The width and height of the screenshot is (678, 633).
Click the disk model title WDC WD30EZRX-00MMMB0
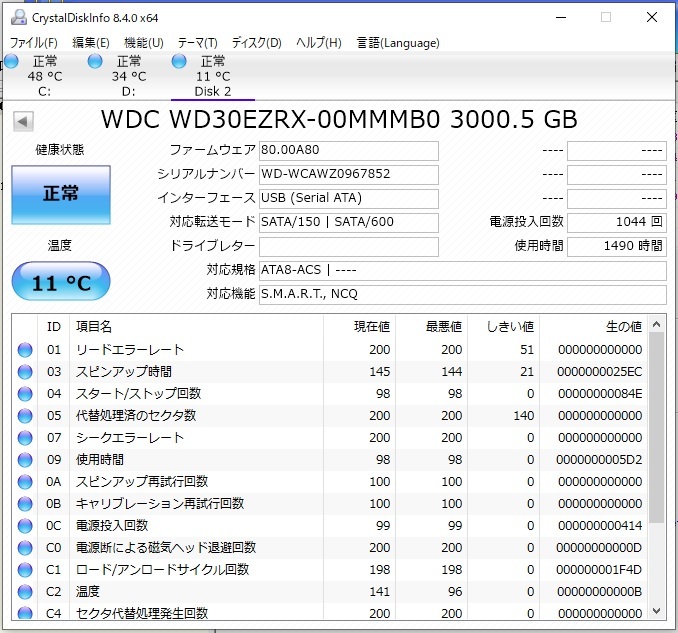tap(270, 119)
